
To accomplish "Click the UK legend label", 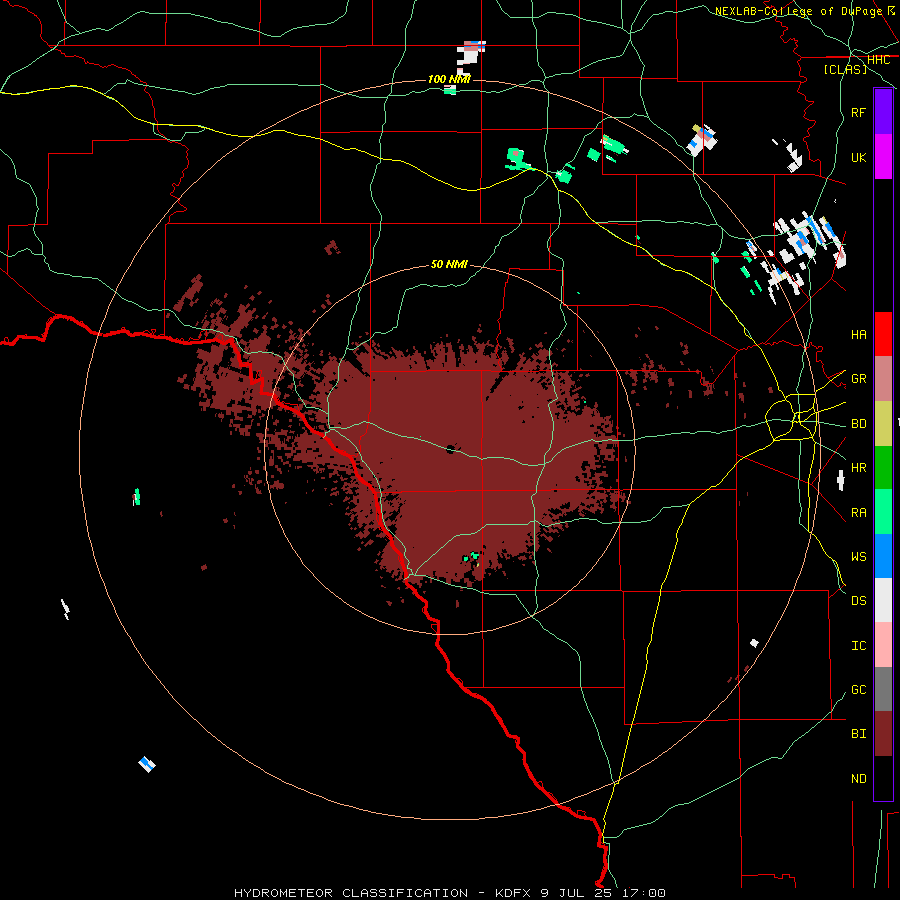I will tap(859, 158).
